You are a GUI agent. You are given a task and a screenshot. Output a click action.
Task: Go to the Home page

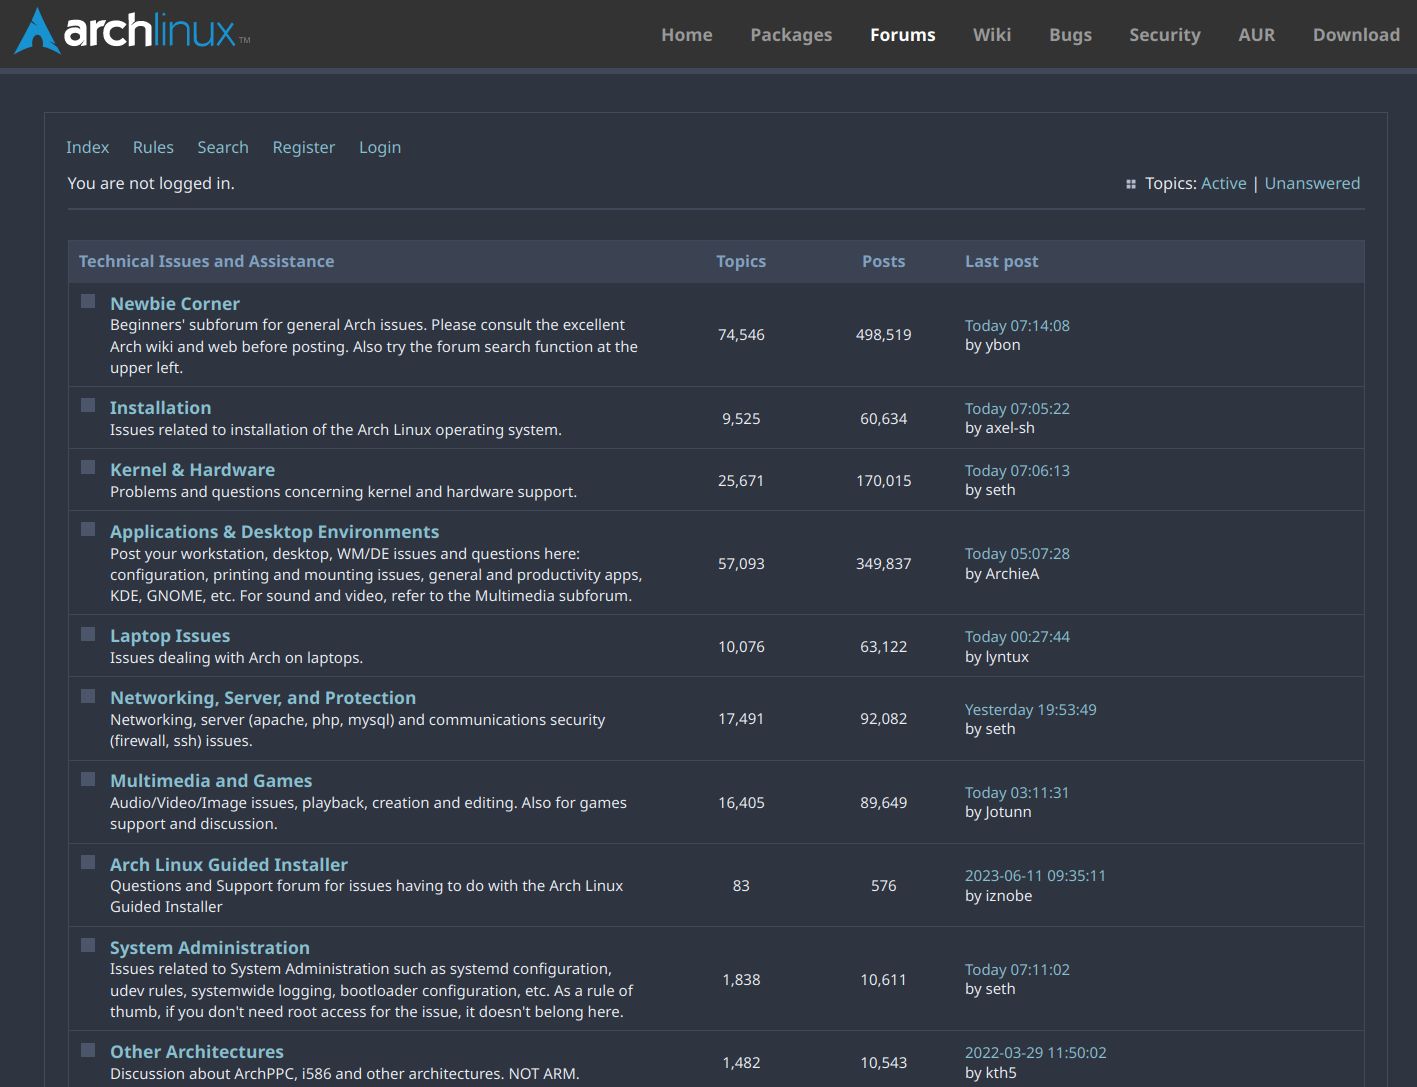tap(687, 35)
